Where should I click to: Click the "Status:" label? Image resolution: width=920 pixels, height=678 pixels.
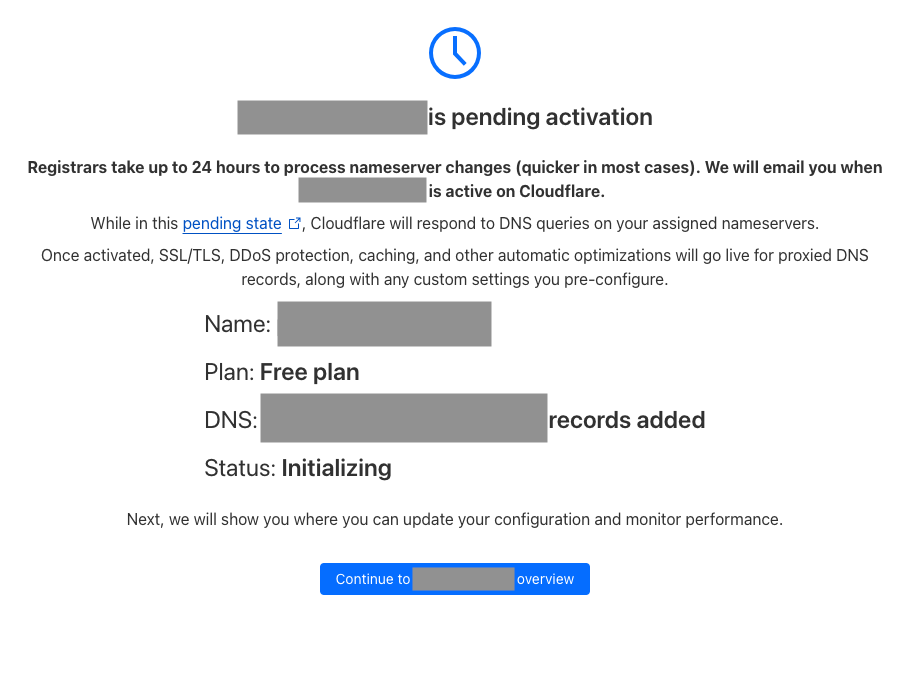tap(239, 468)
